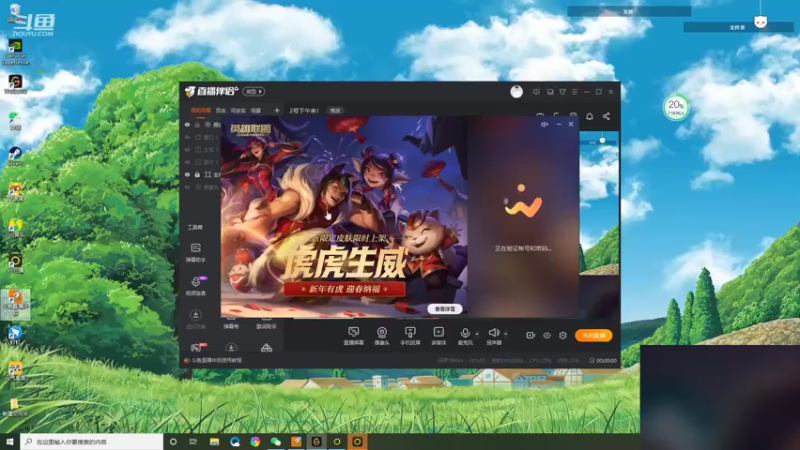The image size is (800, 450).
Task: Click the Windows search box
Action: [x=92, y=441]
